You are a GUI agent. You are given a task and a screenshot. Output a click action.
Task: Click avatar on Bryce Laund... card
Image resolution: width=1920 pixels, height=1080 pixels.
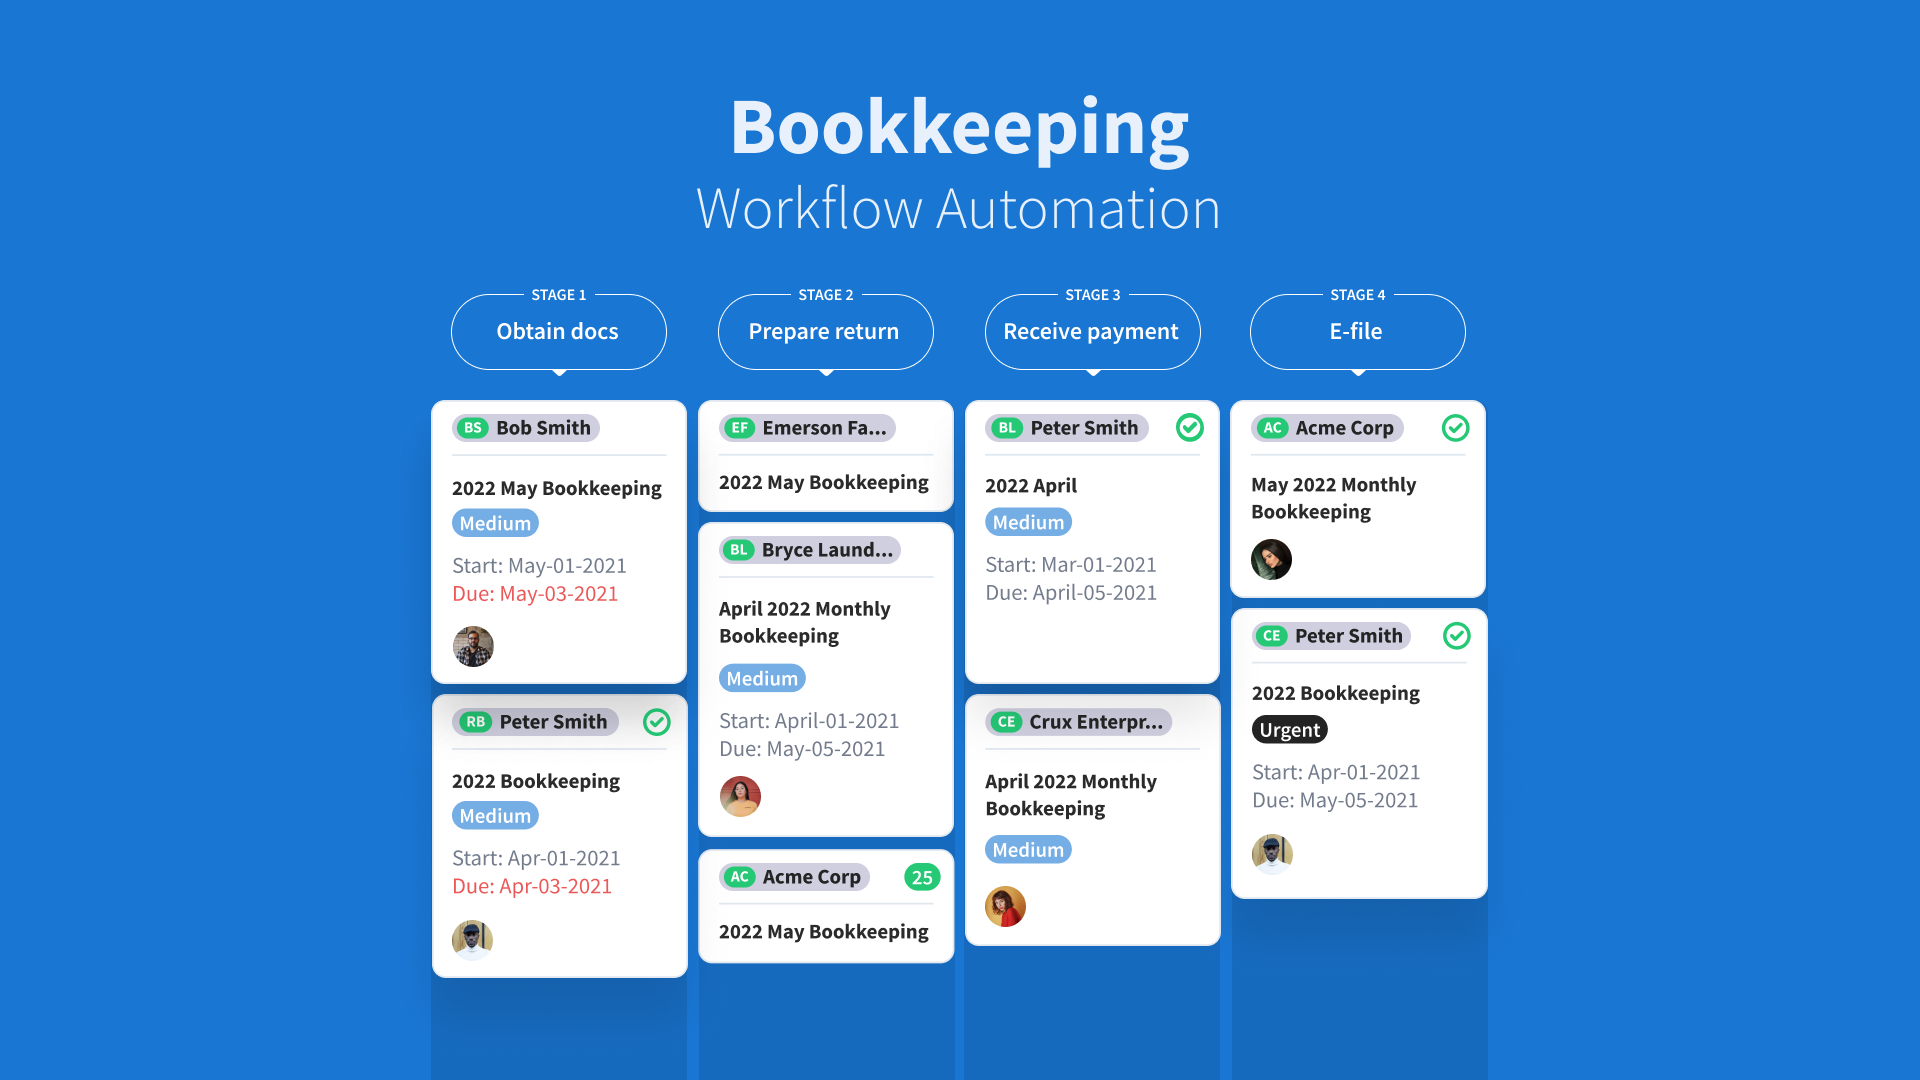[x=740, y=796]
